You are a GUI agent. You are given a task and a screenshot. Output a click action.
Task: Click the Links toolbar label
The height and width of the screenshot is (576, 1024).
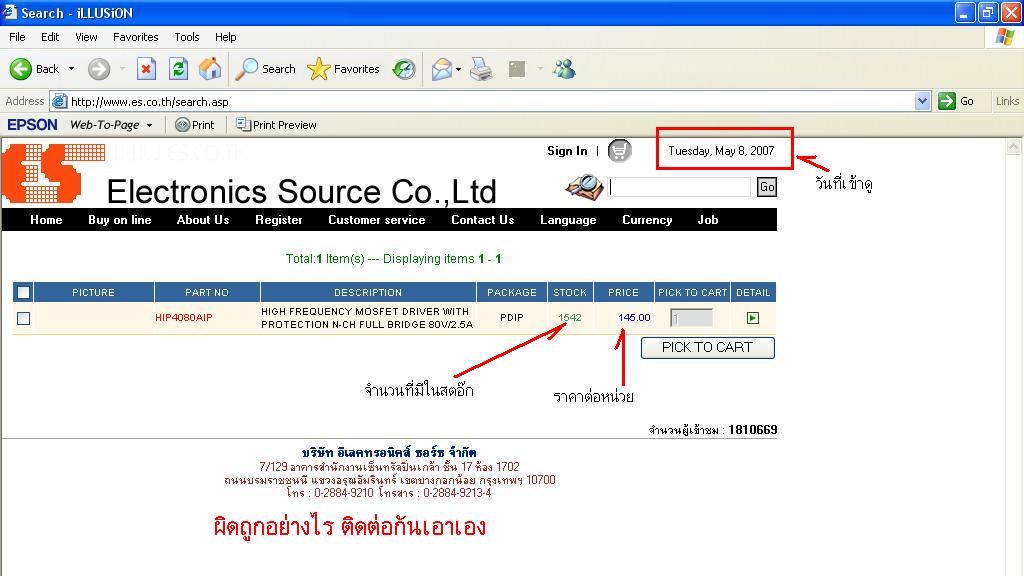click(1007, 101)
